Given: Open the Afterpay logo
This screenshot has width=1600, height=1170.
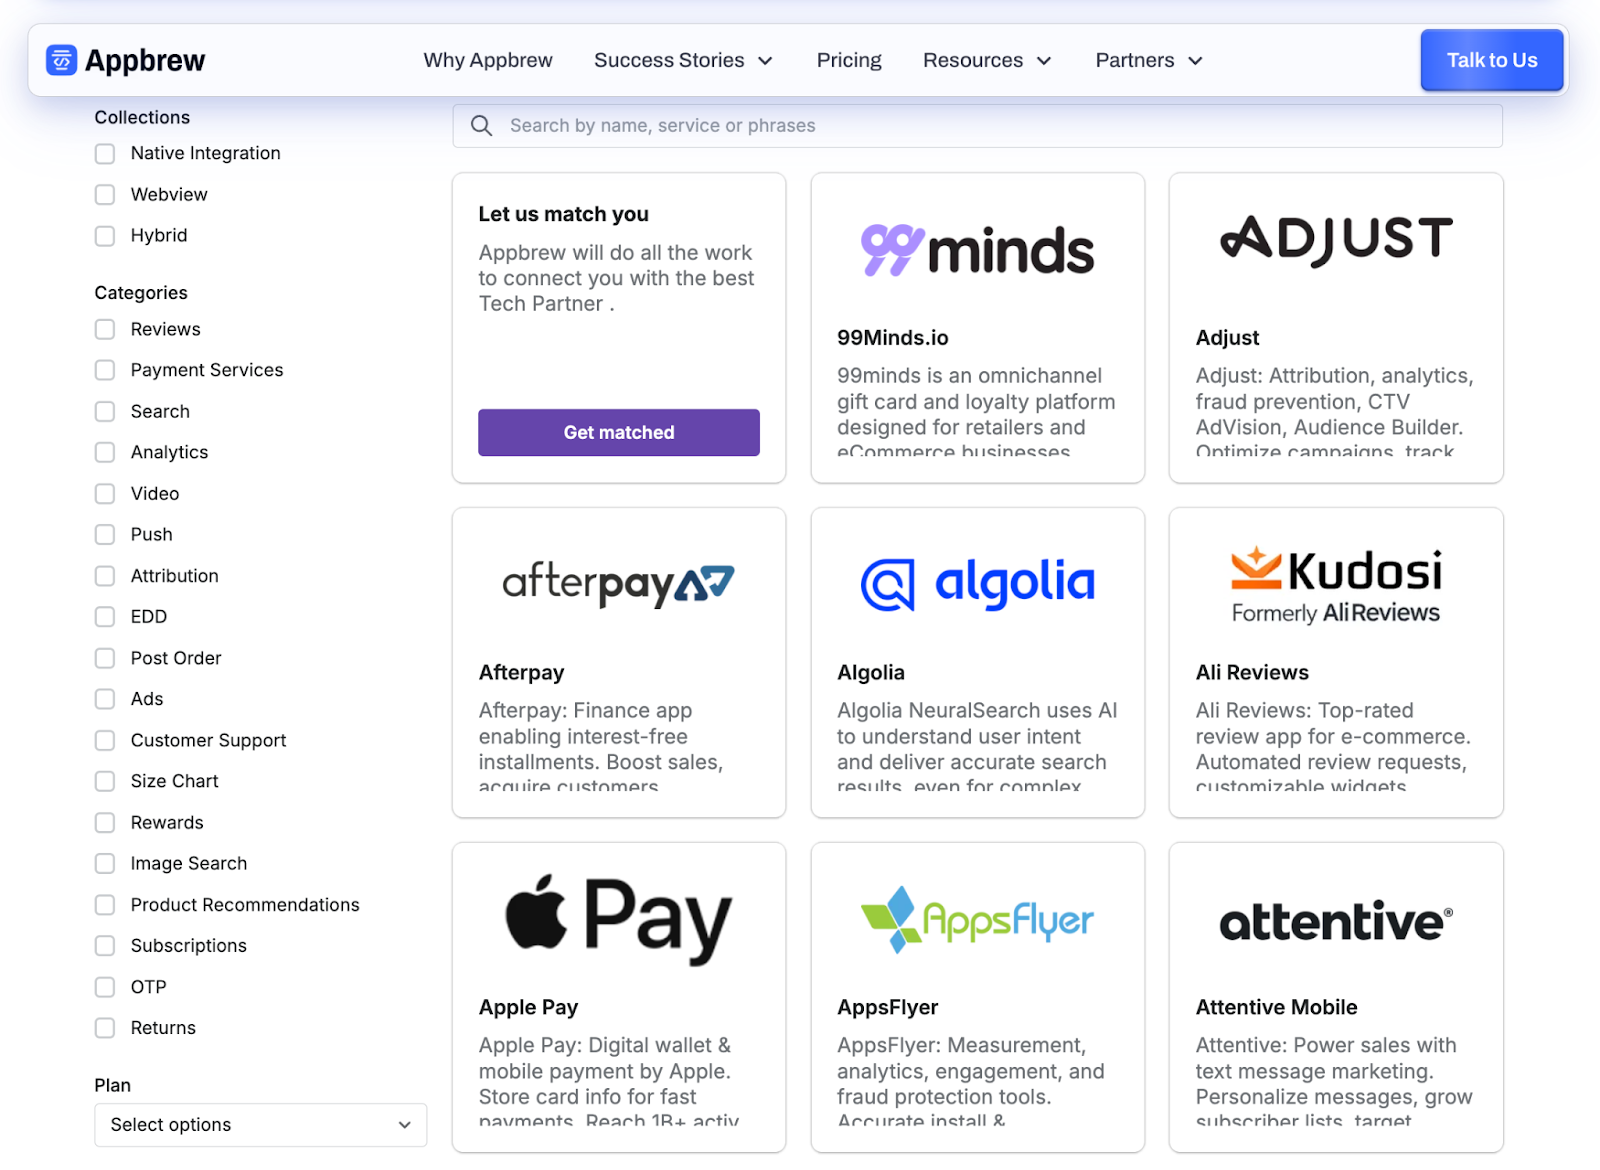Looking at the screenshot, I should [619, 585].
